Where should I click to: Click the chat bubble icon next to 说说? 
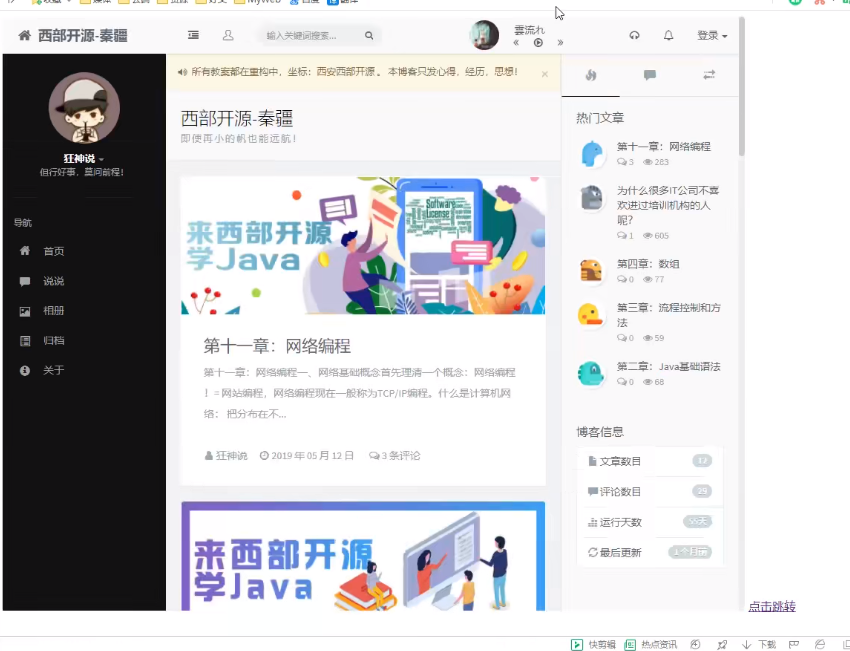point(24,281)
